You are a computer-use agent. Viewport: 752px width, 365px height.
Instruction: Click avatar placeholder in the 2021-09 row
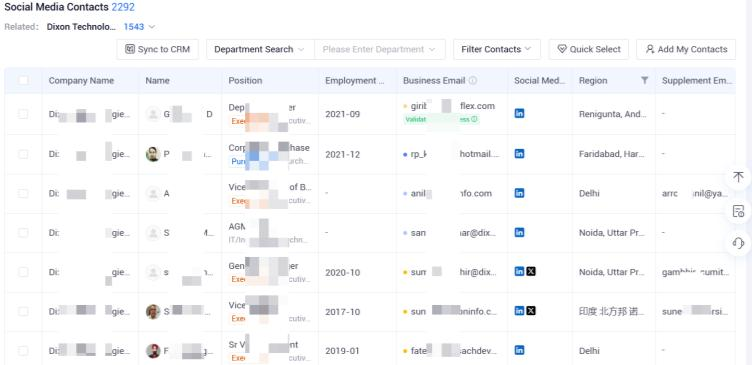click(153, 114)
